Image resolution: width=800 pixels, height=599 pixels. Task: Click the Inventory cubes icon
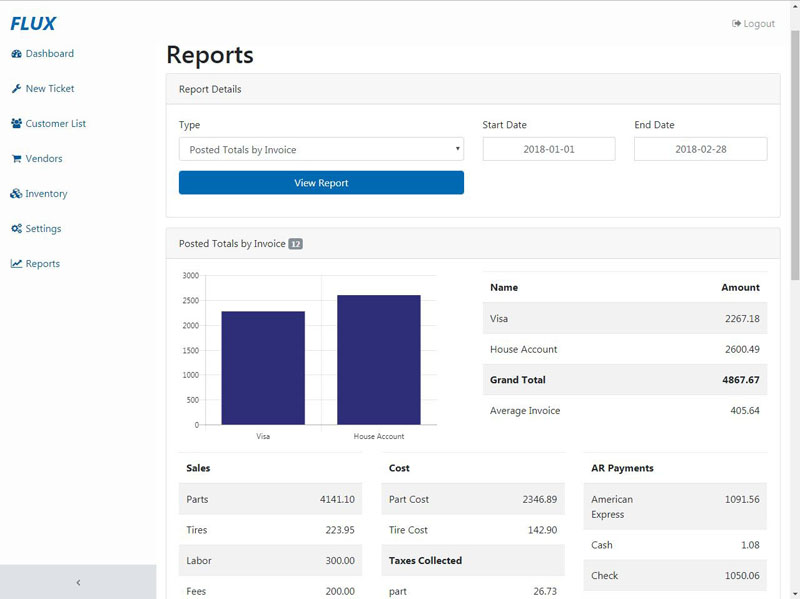(16, 194)
